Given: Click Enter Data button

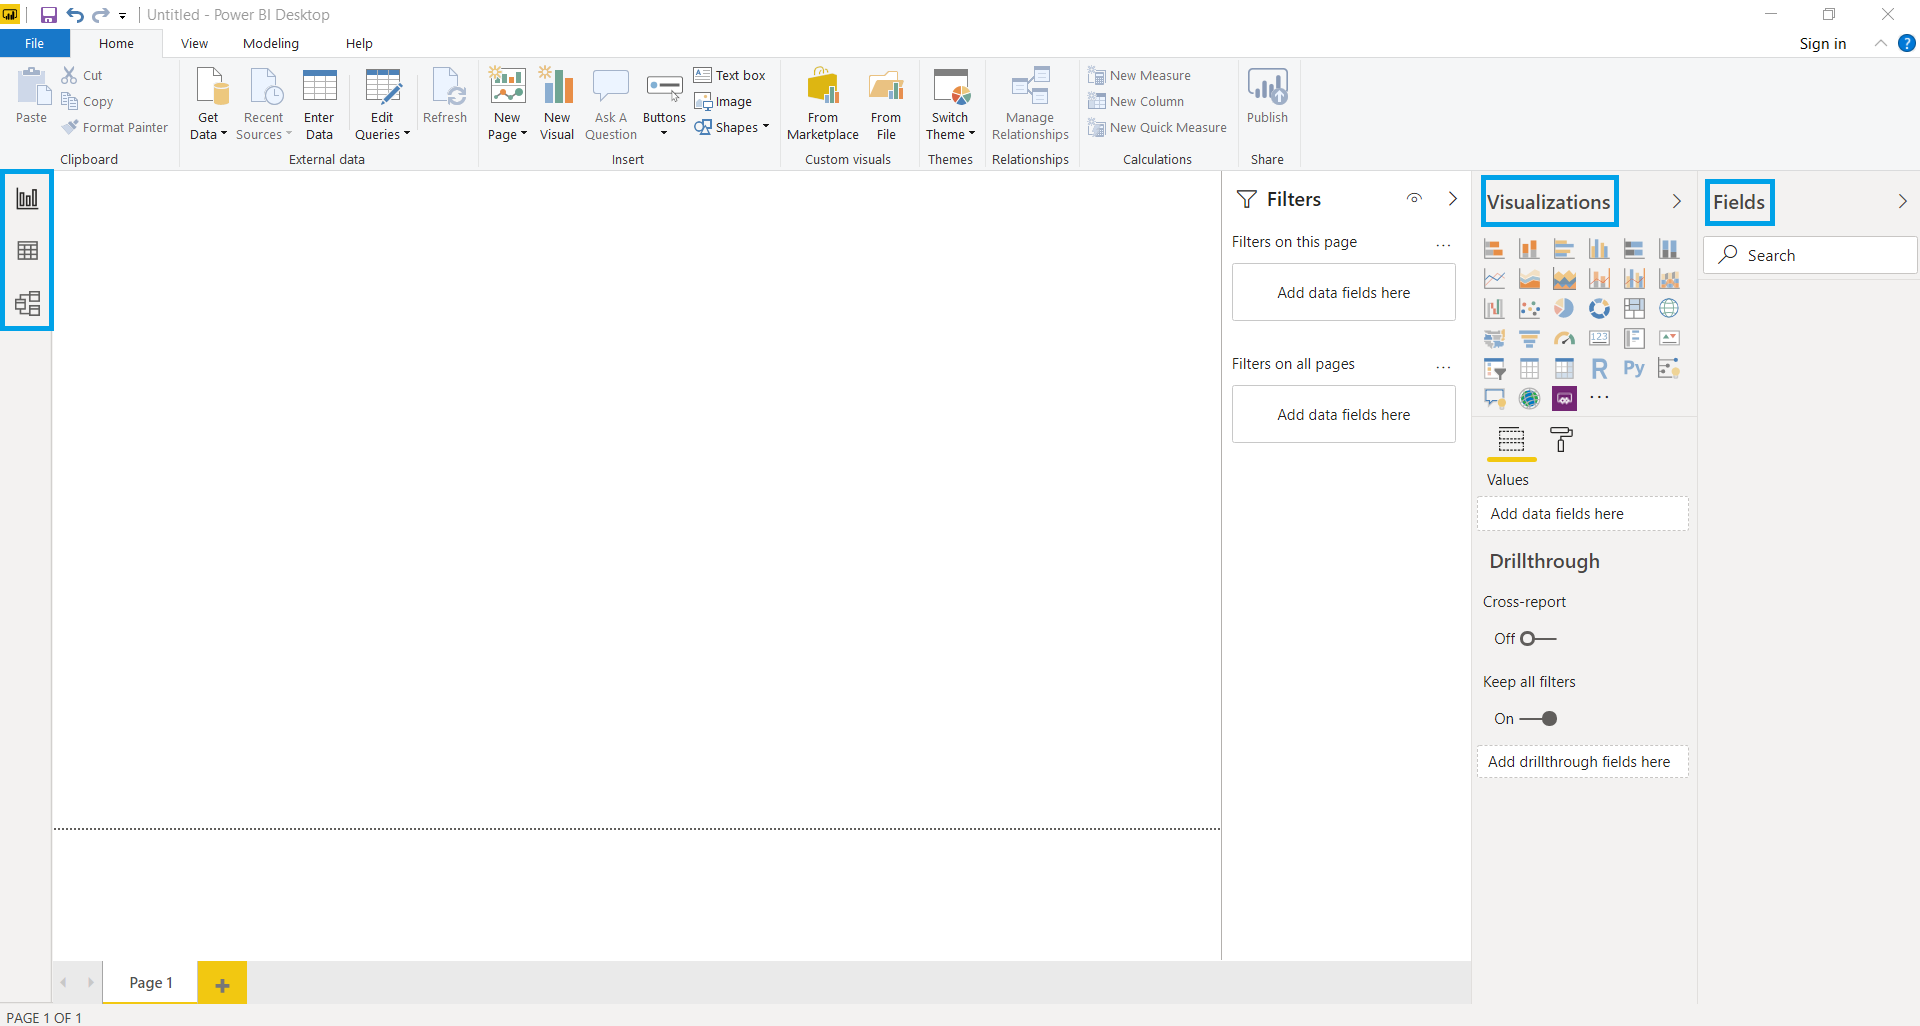Looking at the screenshot, I should 319,105.
